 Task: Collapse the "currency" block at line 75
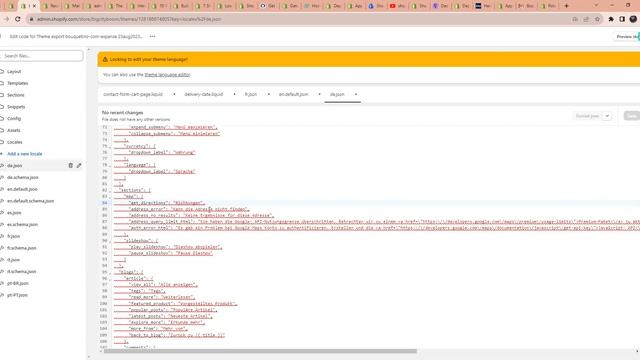point(110,147)
